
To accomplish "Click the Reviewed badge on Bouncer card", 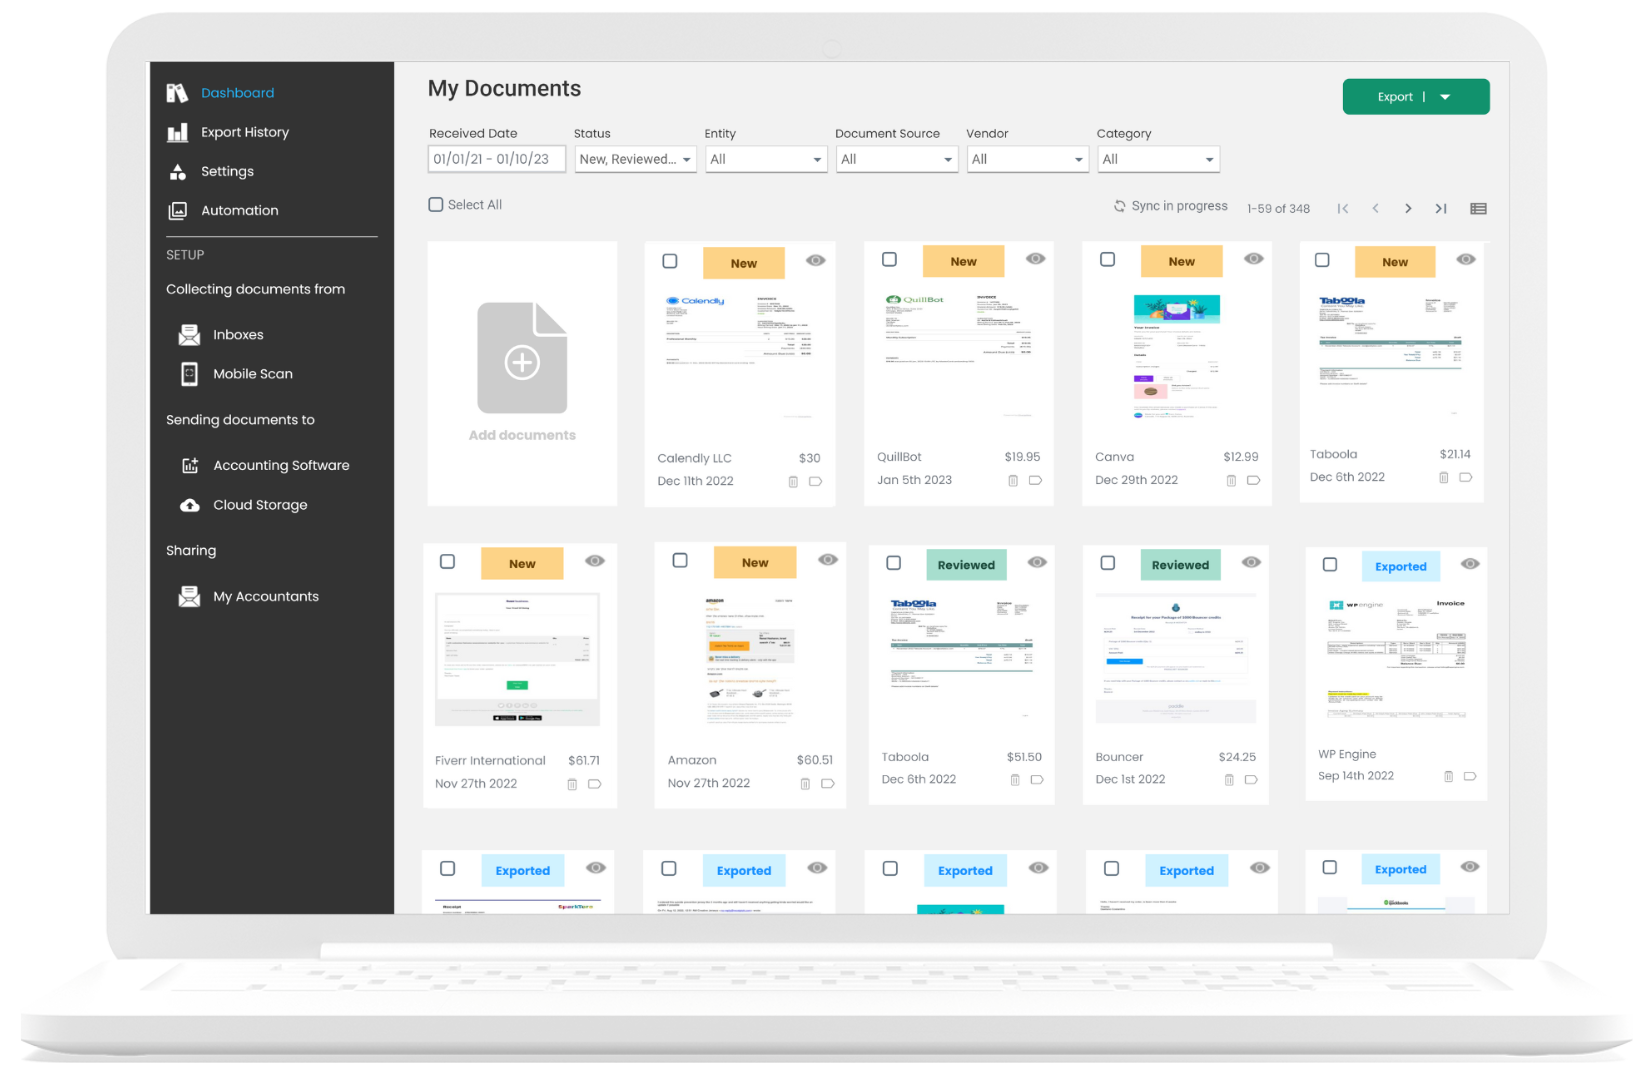I will pyautogui.click(x=1180, y=565).
